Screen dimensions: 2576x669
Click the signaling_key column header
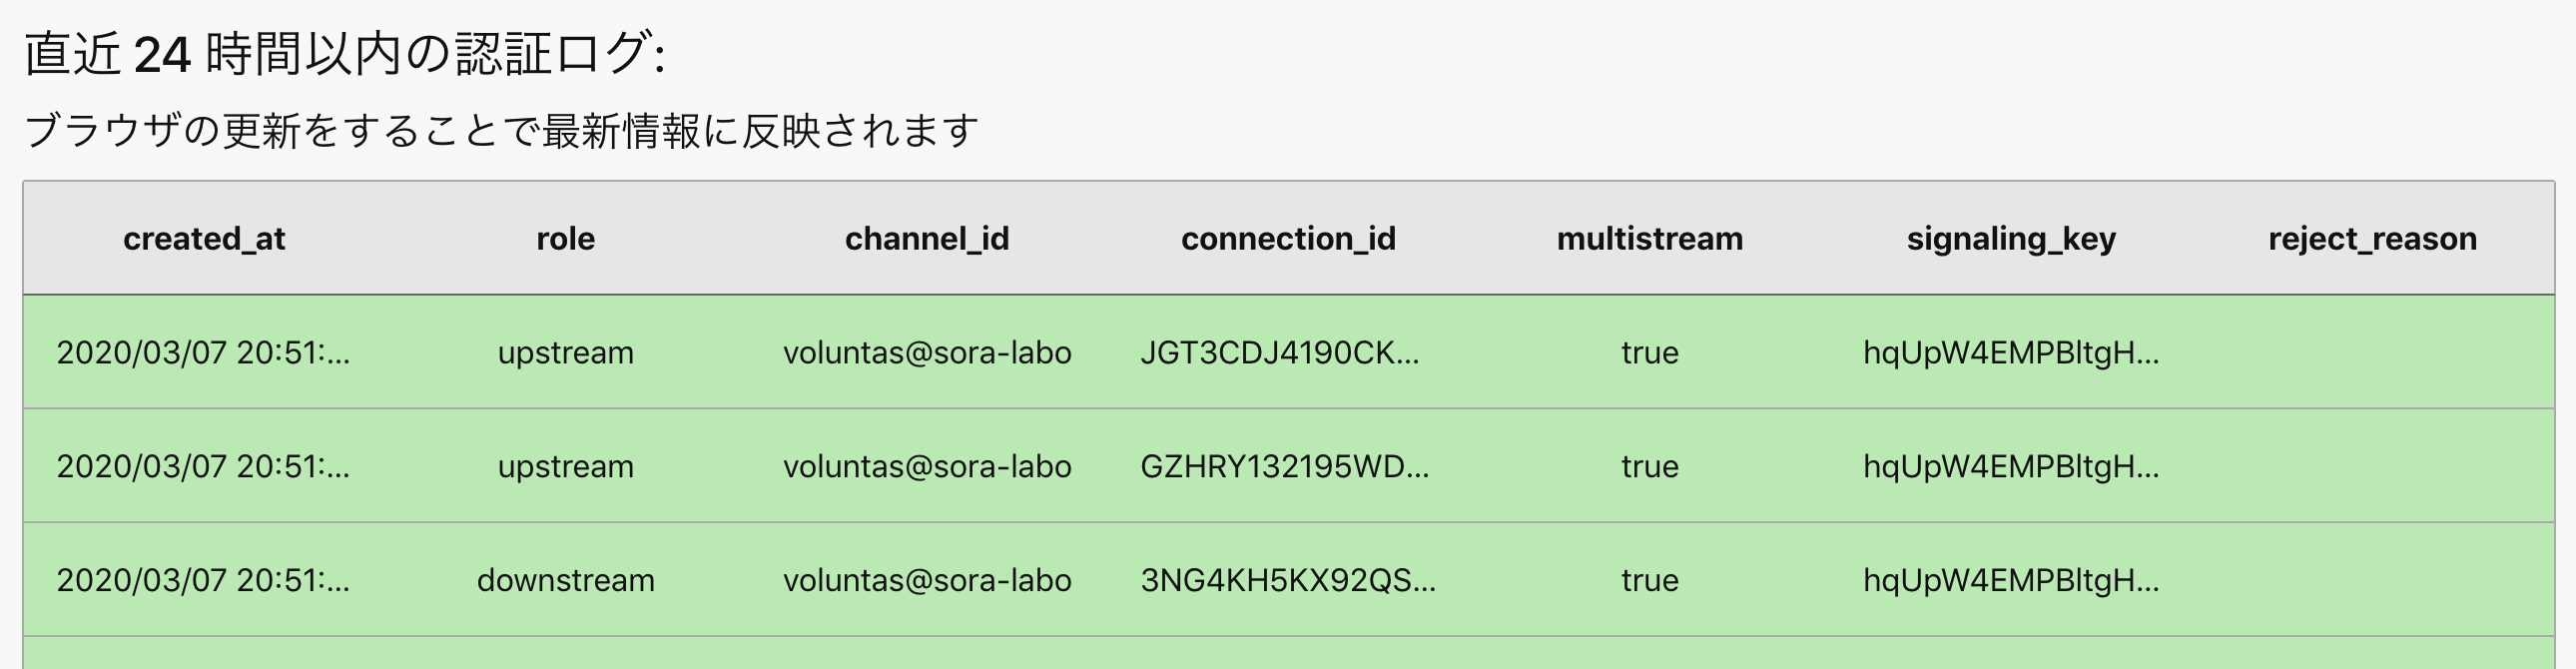(2011, 239)
